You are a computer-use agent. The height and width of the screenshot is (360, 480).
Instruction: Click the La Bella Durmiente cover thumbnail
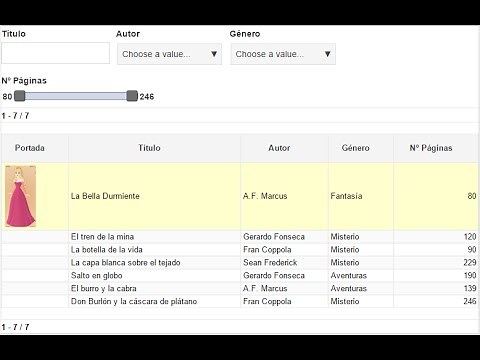pyautogui.click(x=20, y=196)
